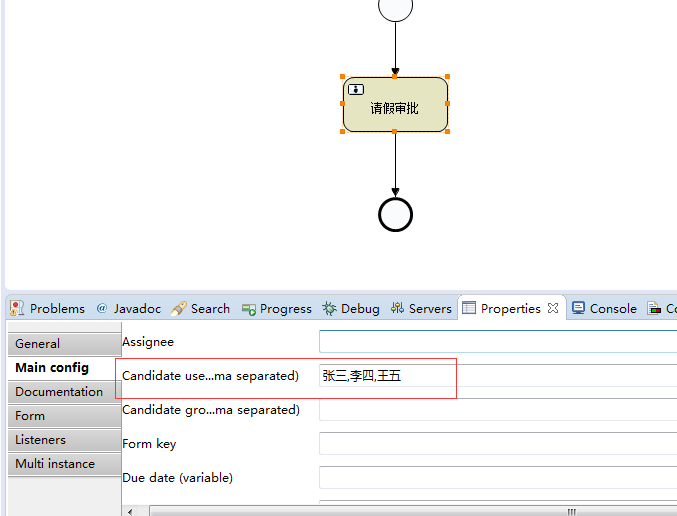Switch to the Progress tab
The width and height of the screenshot is (677, 516).
[277, 308]
